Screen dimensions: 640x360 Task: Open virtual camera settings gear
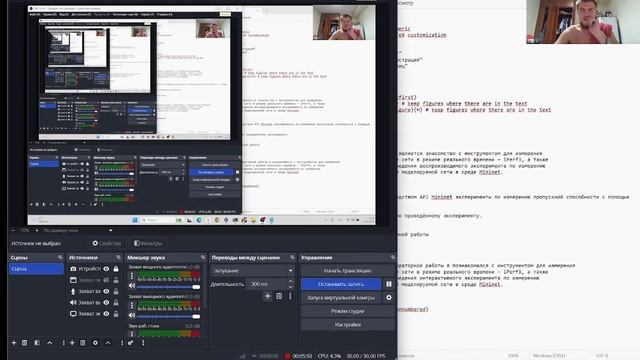pyautogui.click(x=389, y=298)
